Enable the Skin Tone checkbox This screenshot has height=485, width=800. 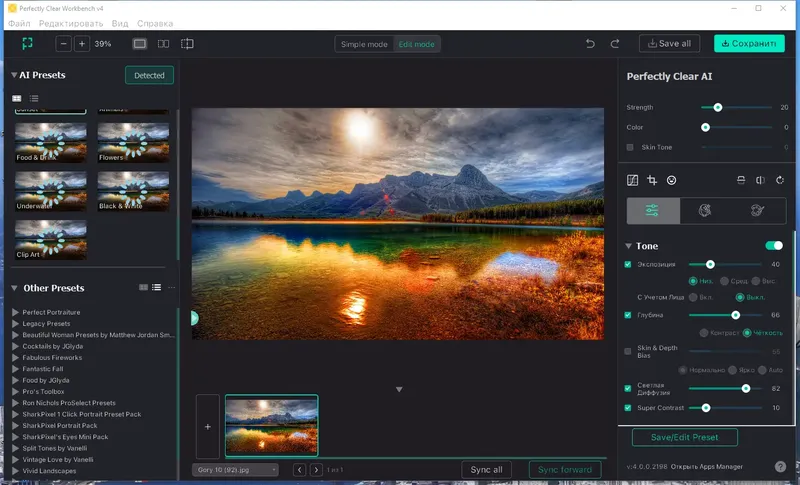(630, 147)
